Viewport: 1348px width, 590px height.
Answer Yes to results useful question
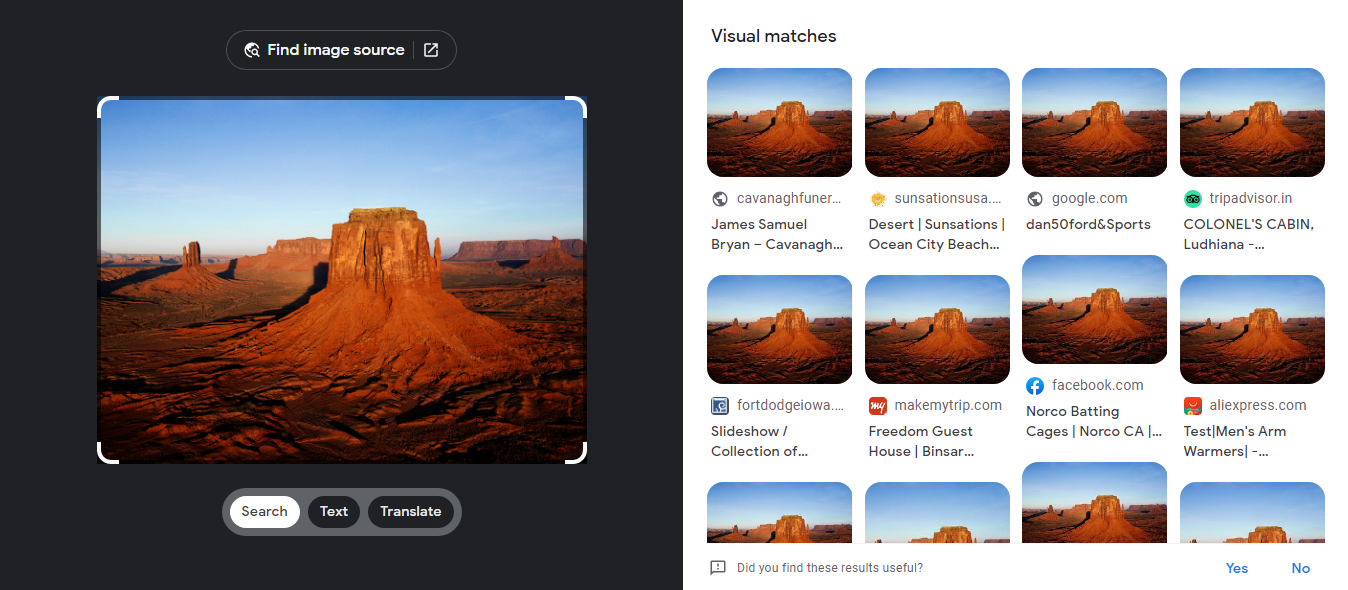pyautogui.click(x=1237, y=568)
